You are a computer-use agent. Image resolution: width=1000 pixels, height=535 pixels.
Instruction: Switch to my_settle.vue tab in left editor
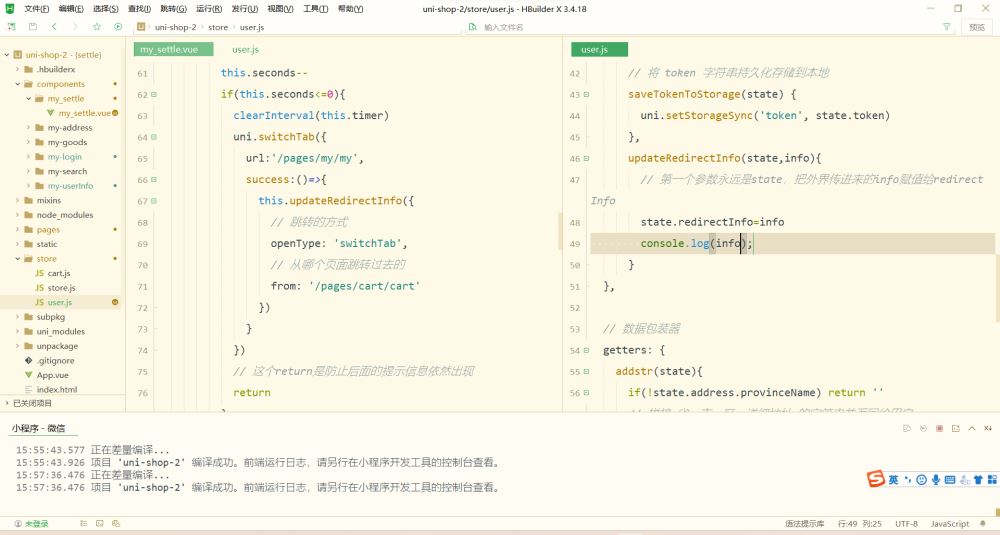(x=173, y=49)
